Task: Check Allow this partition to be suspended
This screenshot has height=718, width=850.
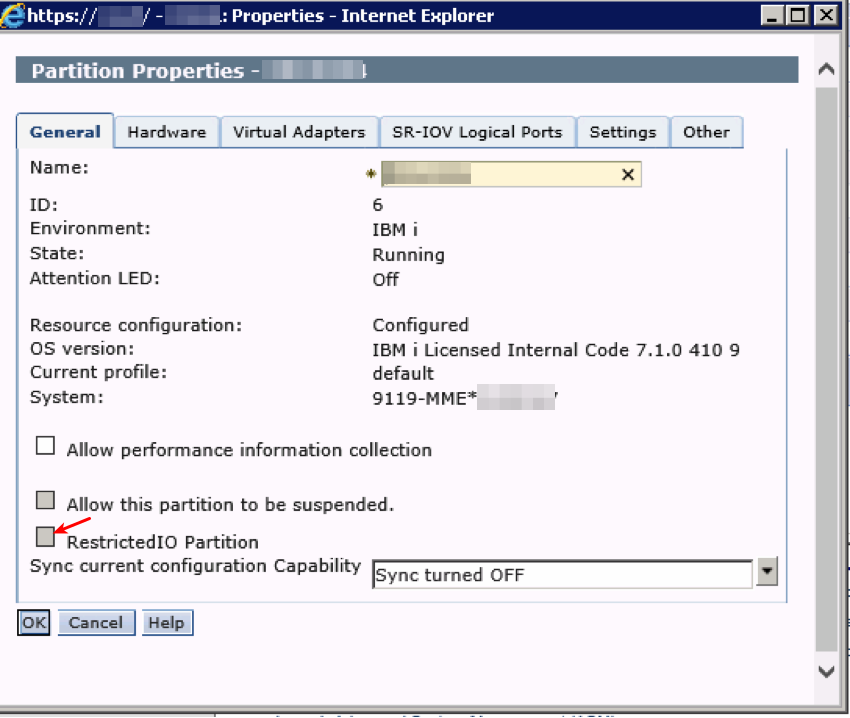Action: 45,499
